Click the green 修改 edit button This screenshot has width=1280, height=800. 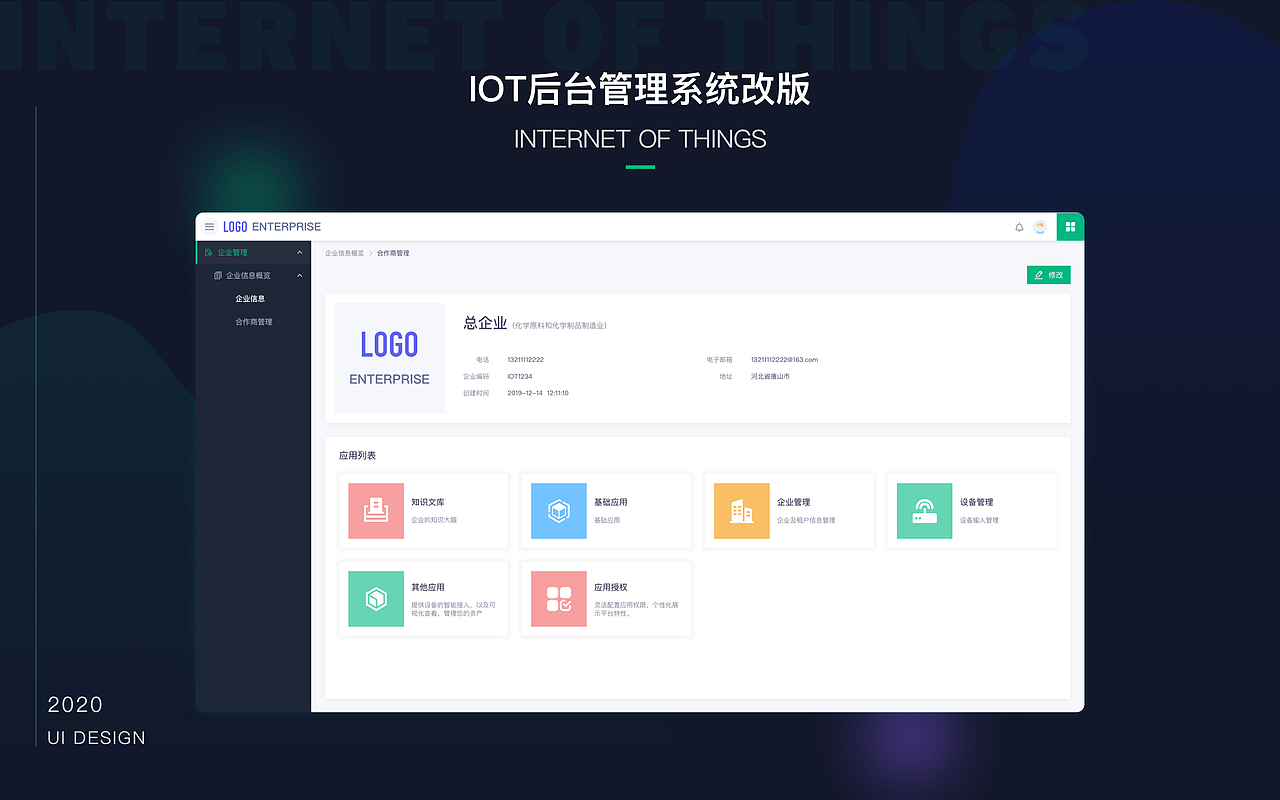[1049, 275]
